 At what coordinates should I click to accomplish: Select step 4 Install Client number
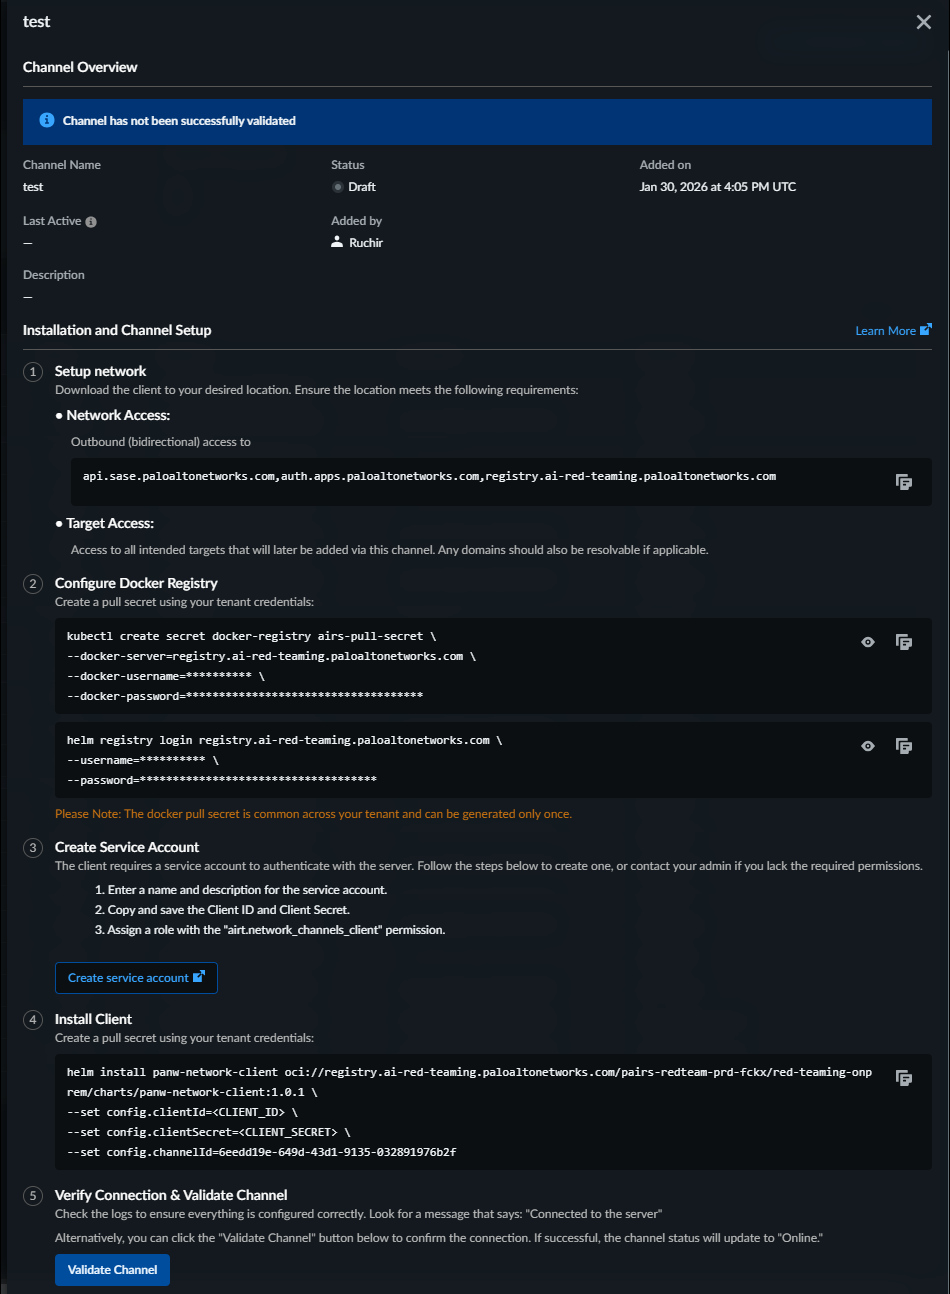coord(33,1020)
